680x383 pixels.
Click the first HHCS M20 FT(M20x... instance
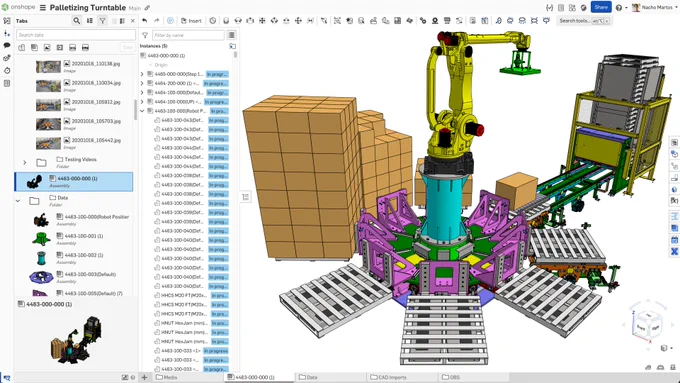191,295
